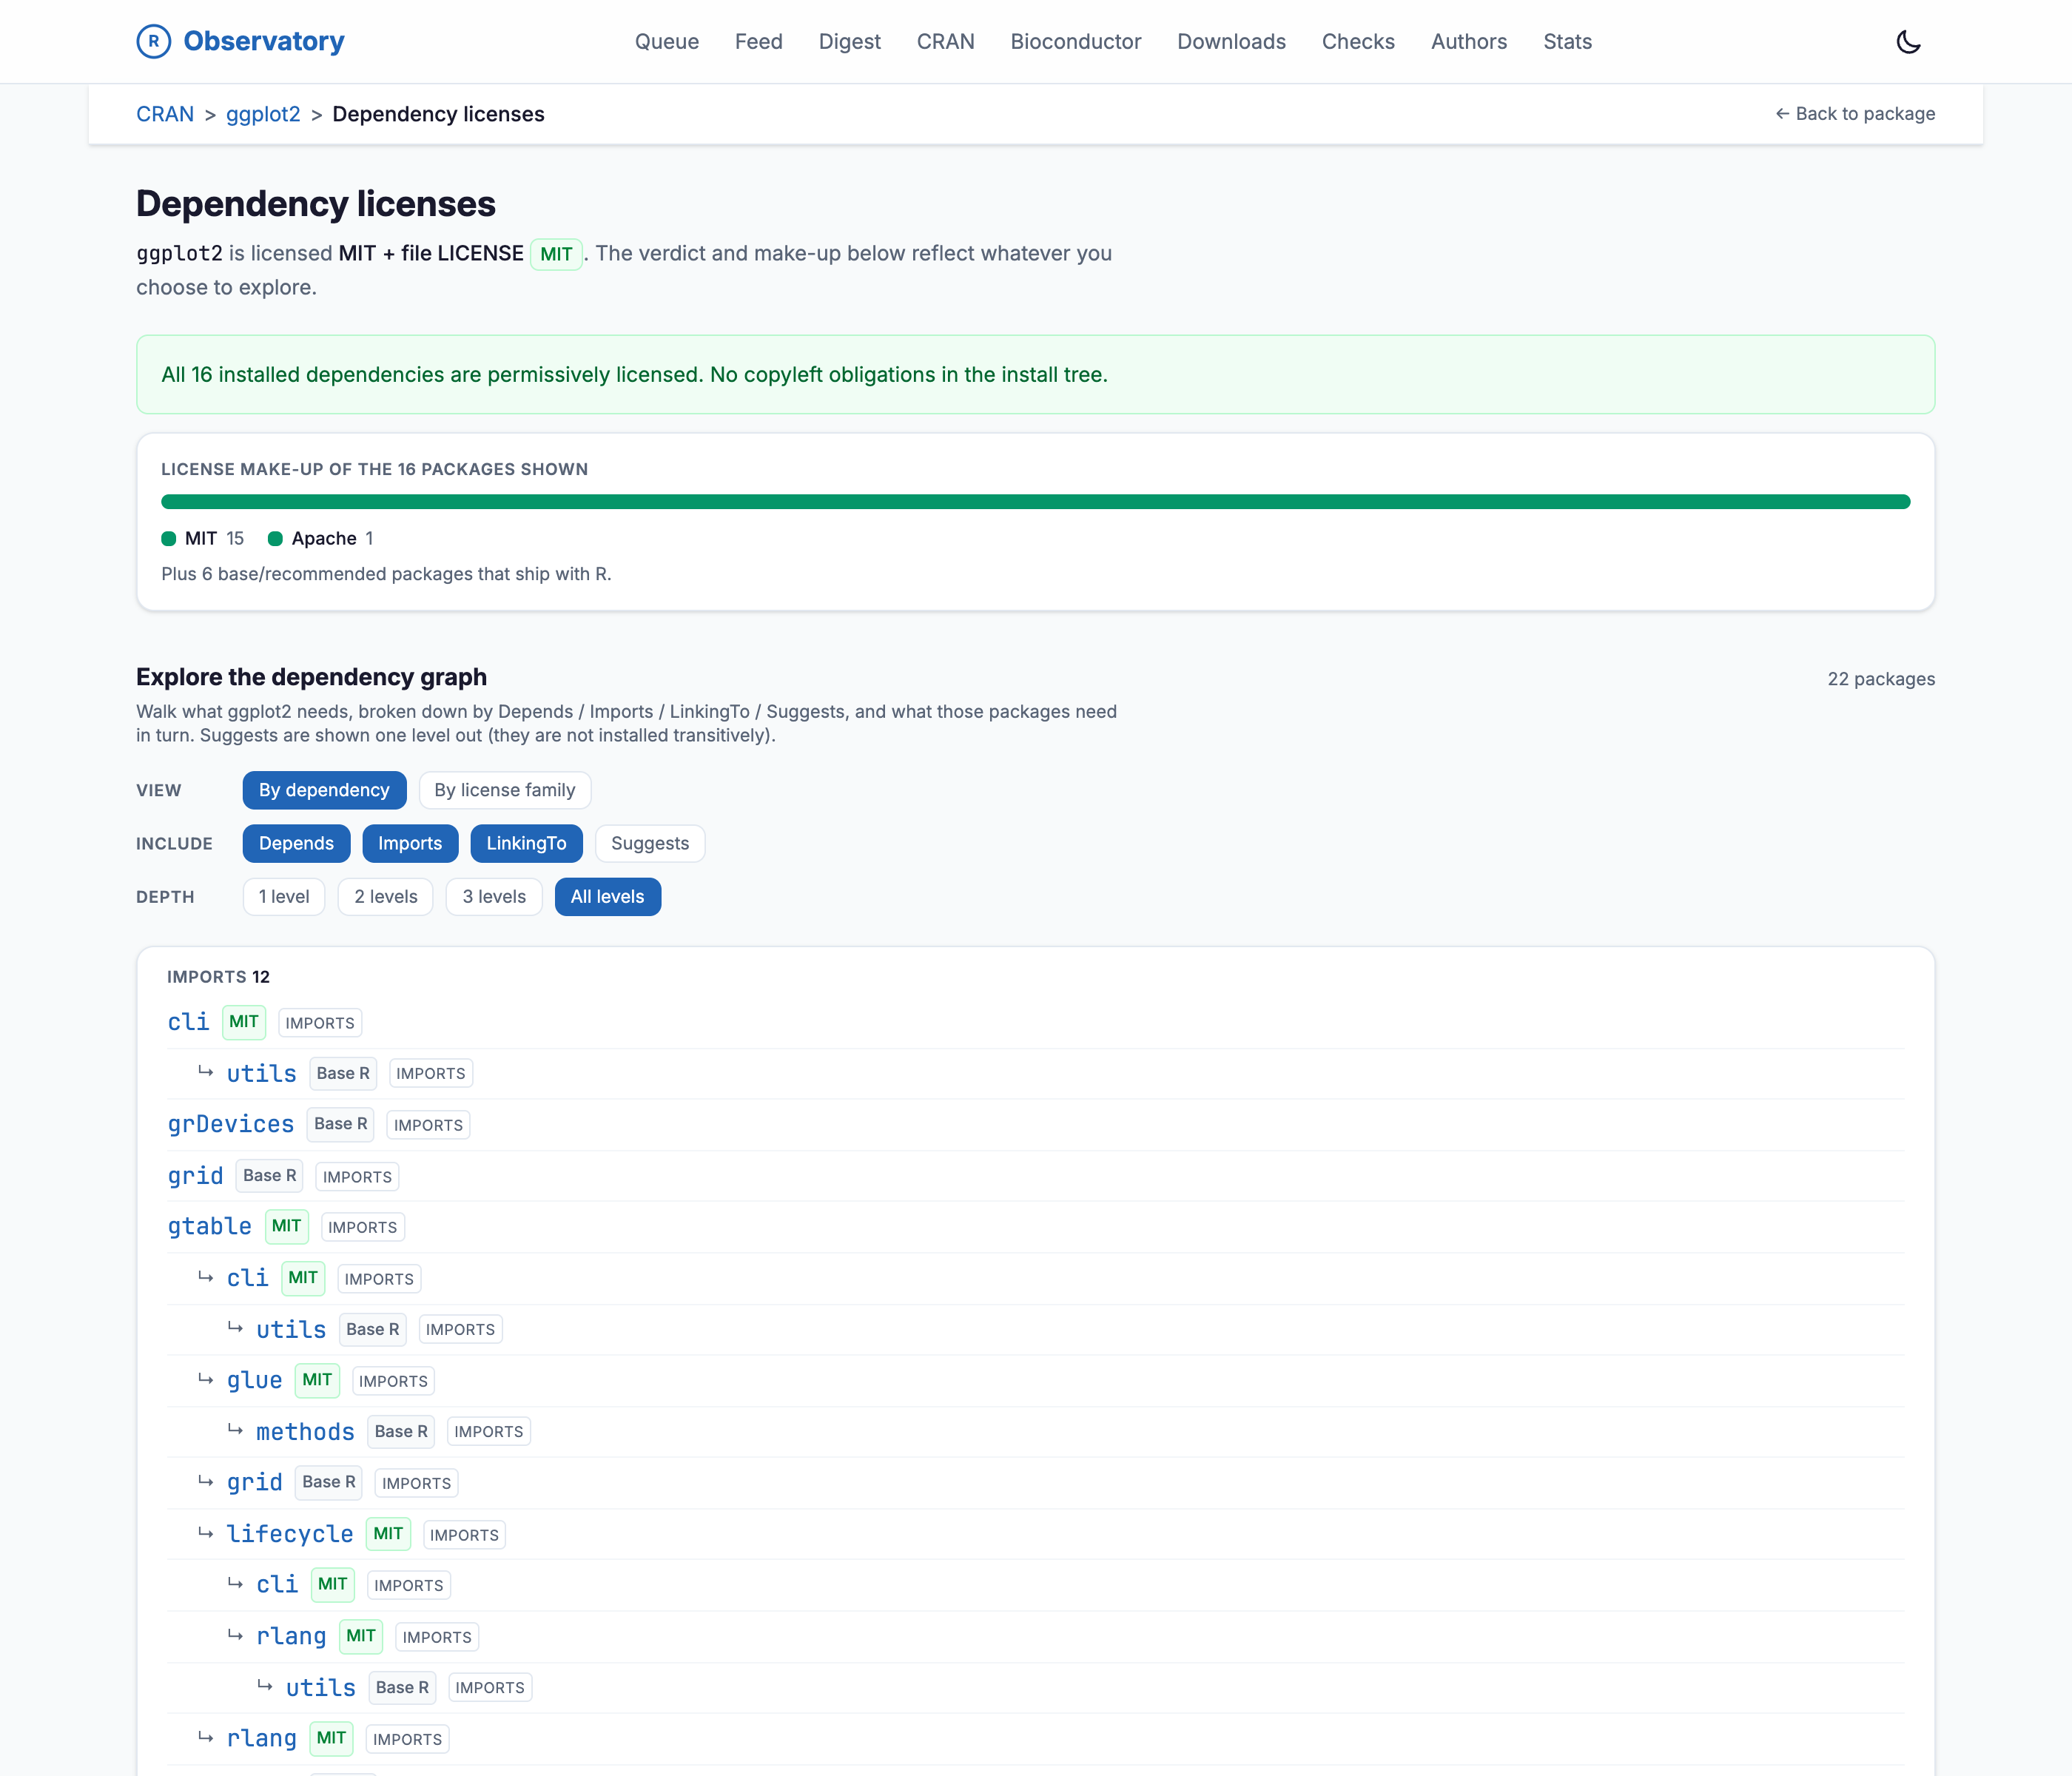Image resolution: width=2072 pixels, height=1776 pixels.
Task: Click Back to package link
Action: click(1855, 114)
